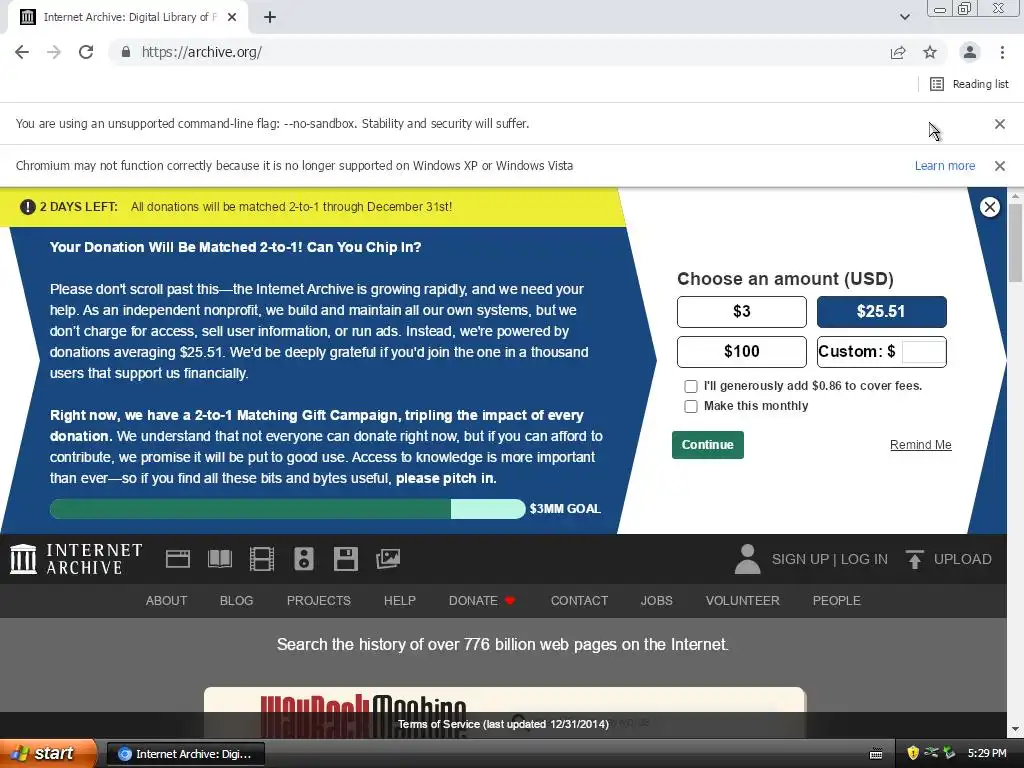Click the Internet Archive logo
The height and width of the screenshot is (768, 1024).
76,559
